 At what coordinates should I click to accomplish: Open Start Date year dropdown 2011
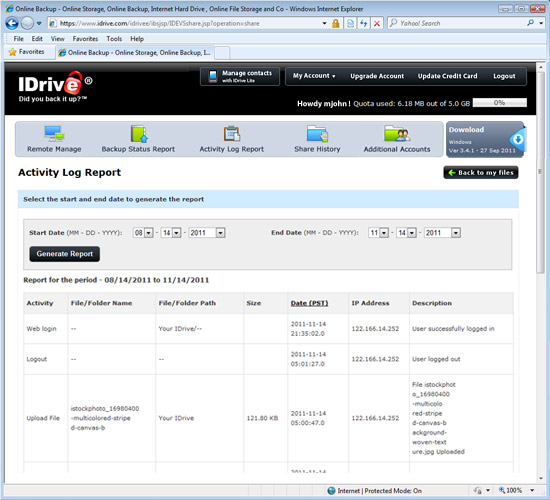[207, 233]
